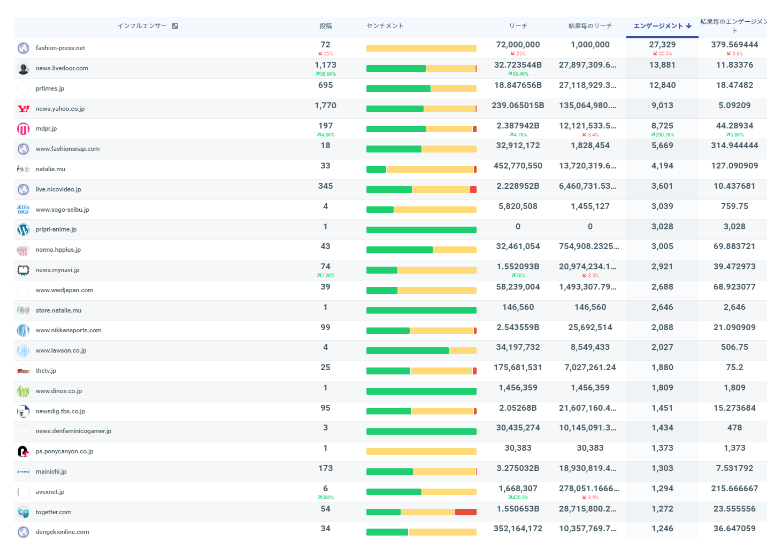Screen dimensions: 783x555
Task: Click the www.nikkansports.com blue icon
Action: coord(23,330)
